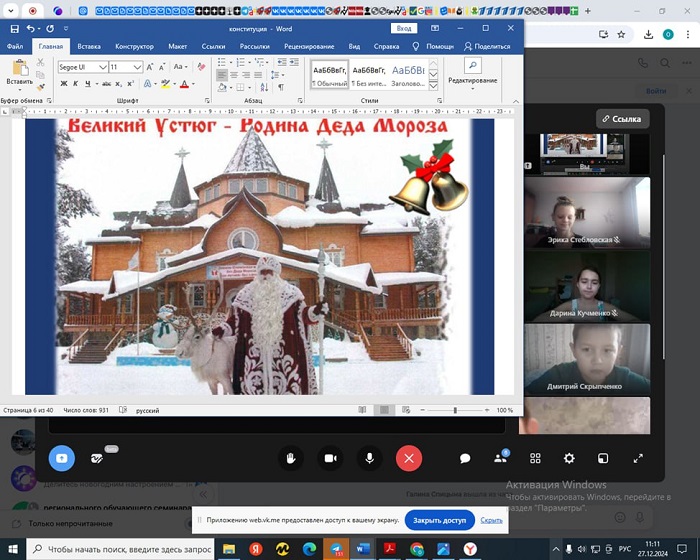Open the font size 11 dropdown
Viewport: 700px width, 560px height.
[137, 67]
